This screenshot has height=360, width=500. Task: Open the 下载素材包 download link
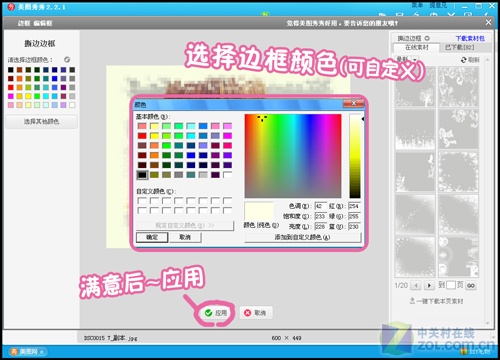tap(470, 38)
